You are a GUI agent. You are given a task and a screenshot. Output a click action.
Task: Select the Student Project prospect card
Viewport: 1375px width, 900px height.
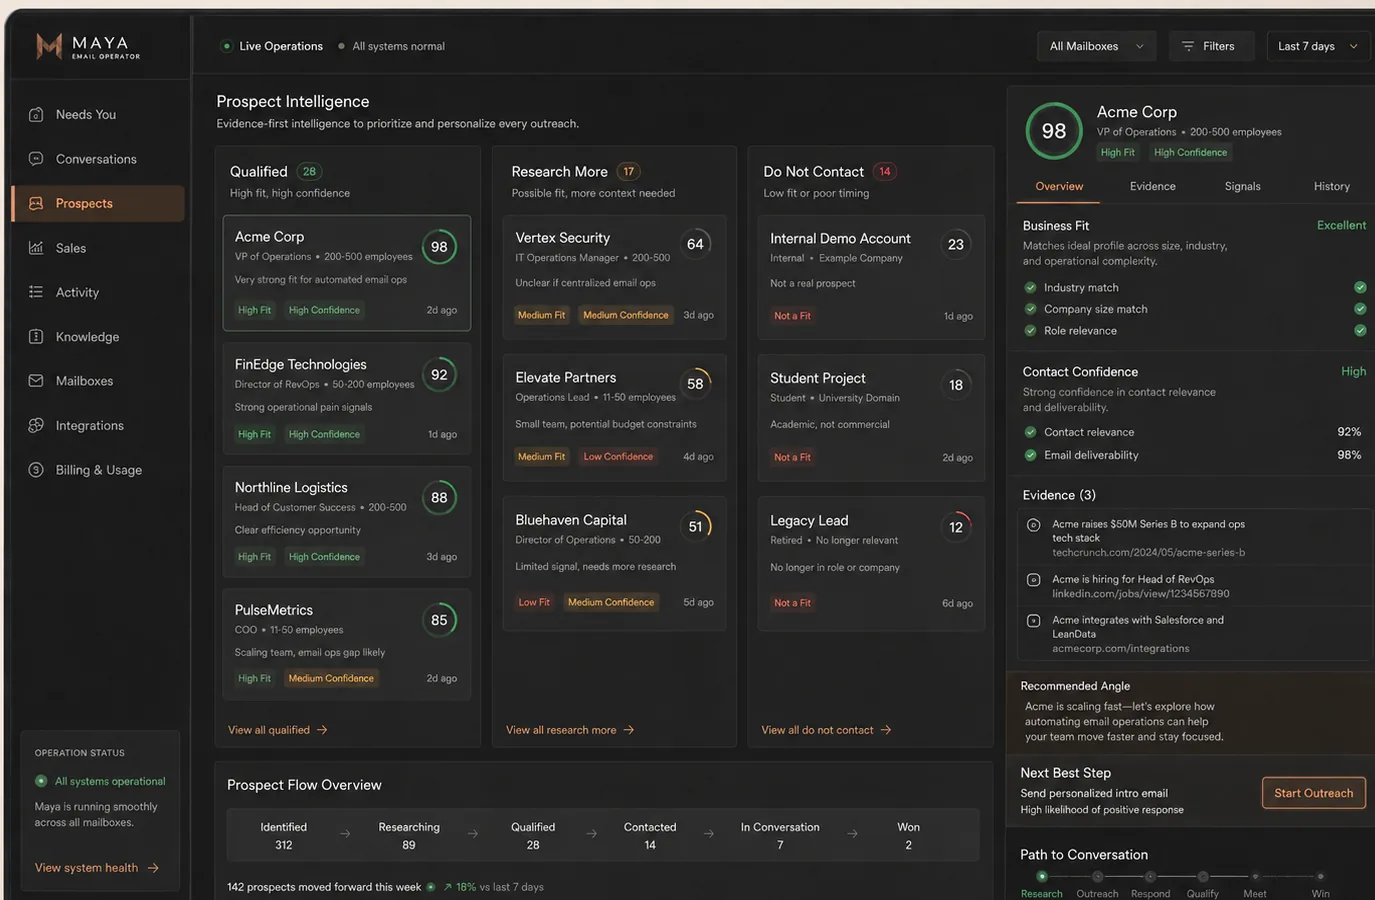click(x=871, y=418)
